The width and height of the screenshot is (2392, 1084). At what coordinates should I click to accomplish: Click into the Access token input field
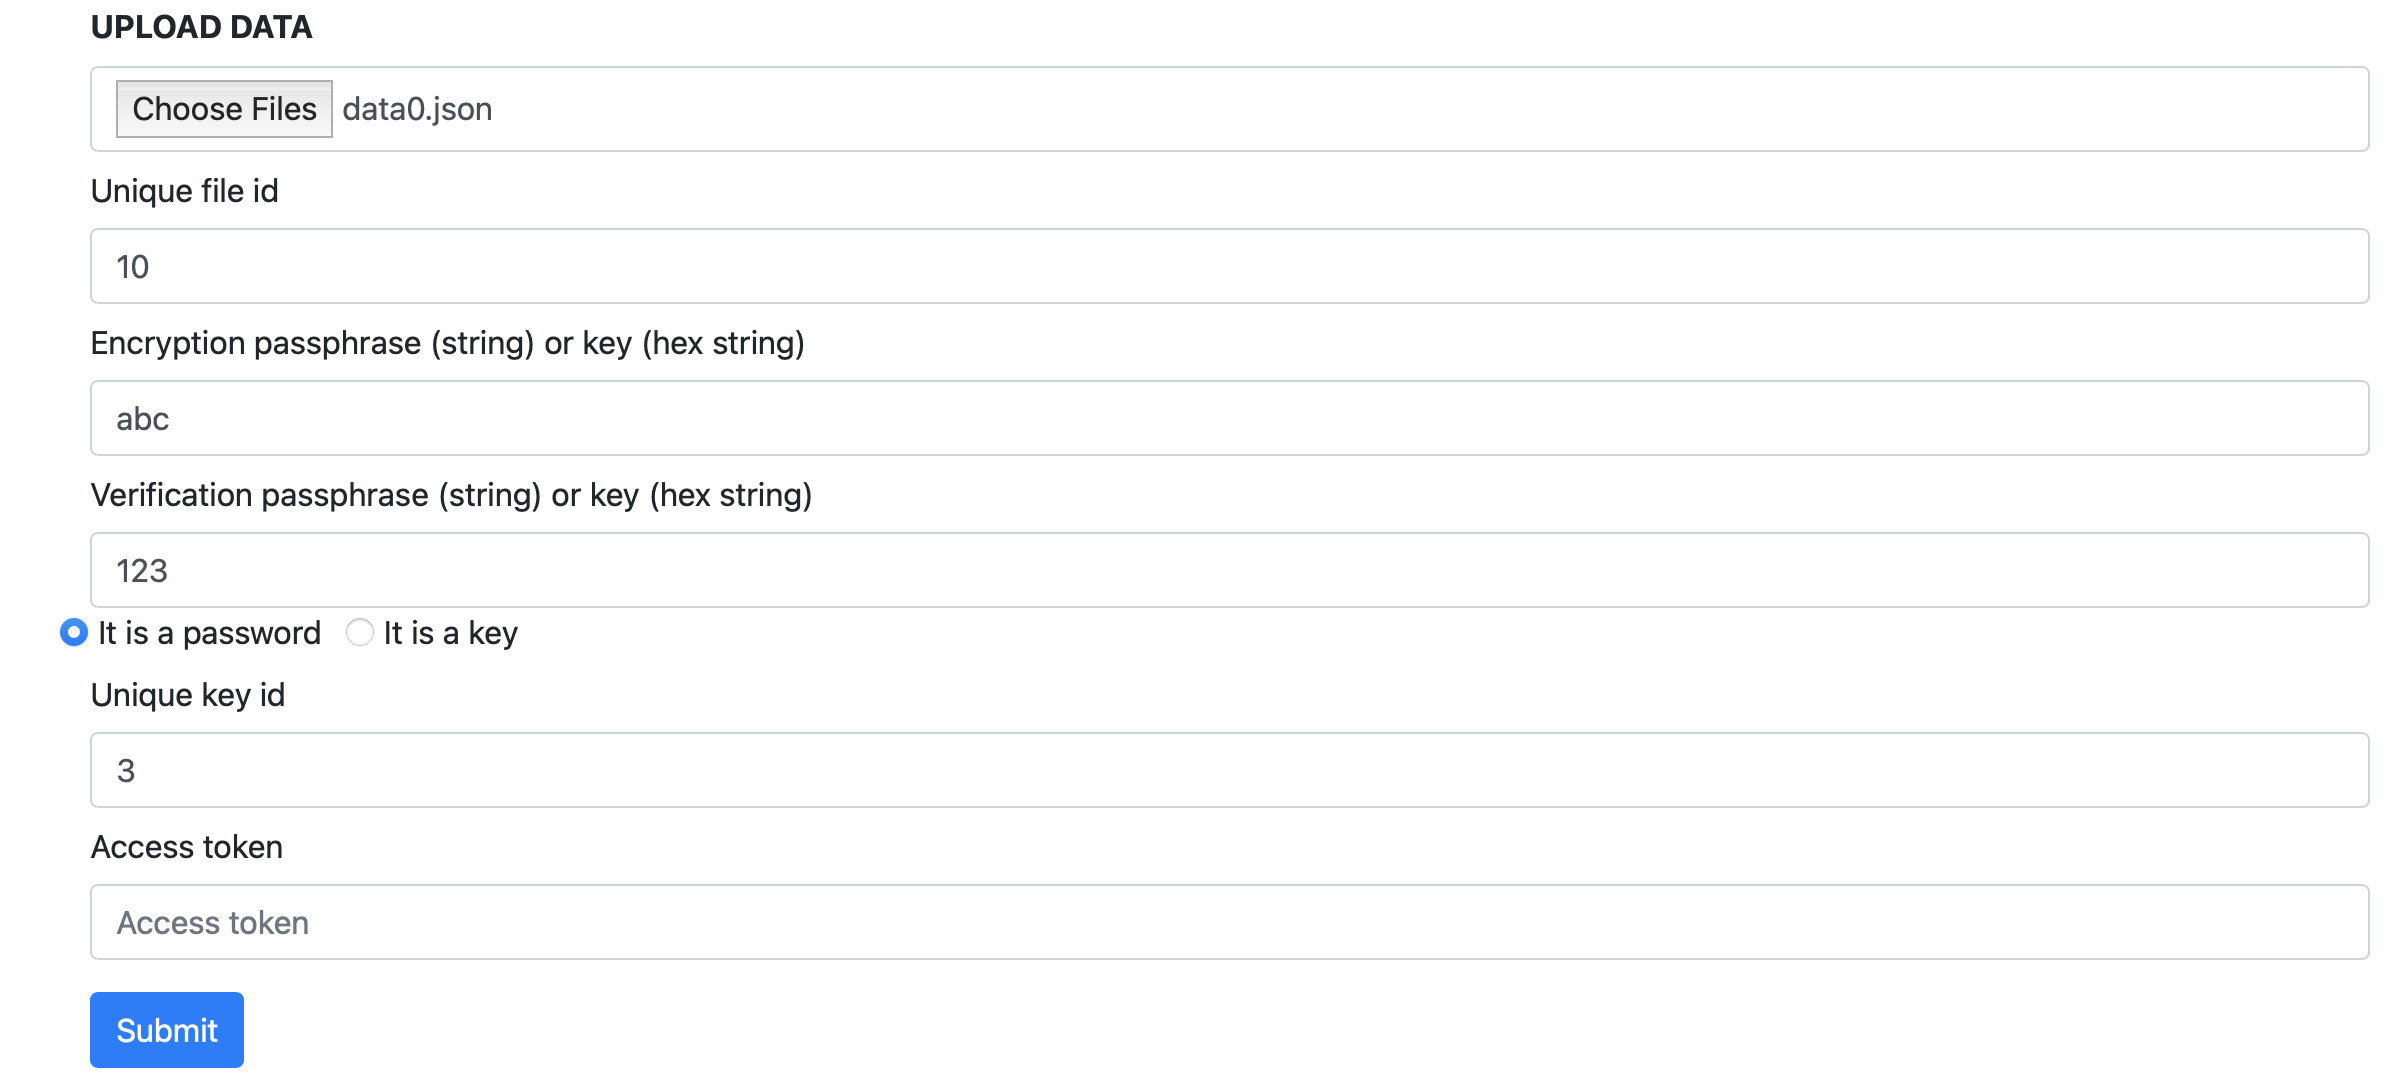tap(1229, 922)
